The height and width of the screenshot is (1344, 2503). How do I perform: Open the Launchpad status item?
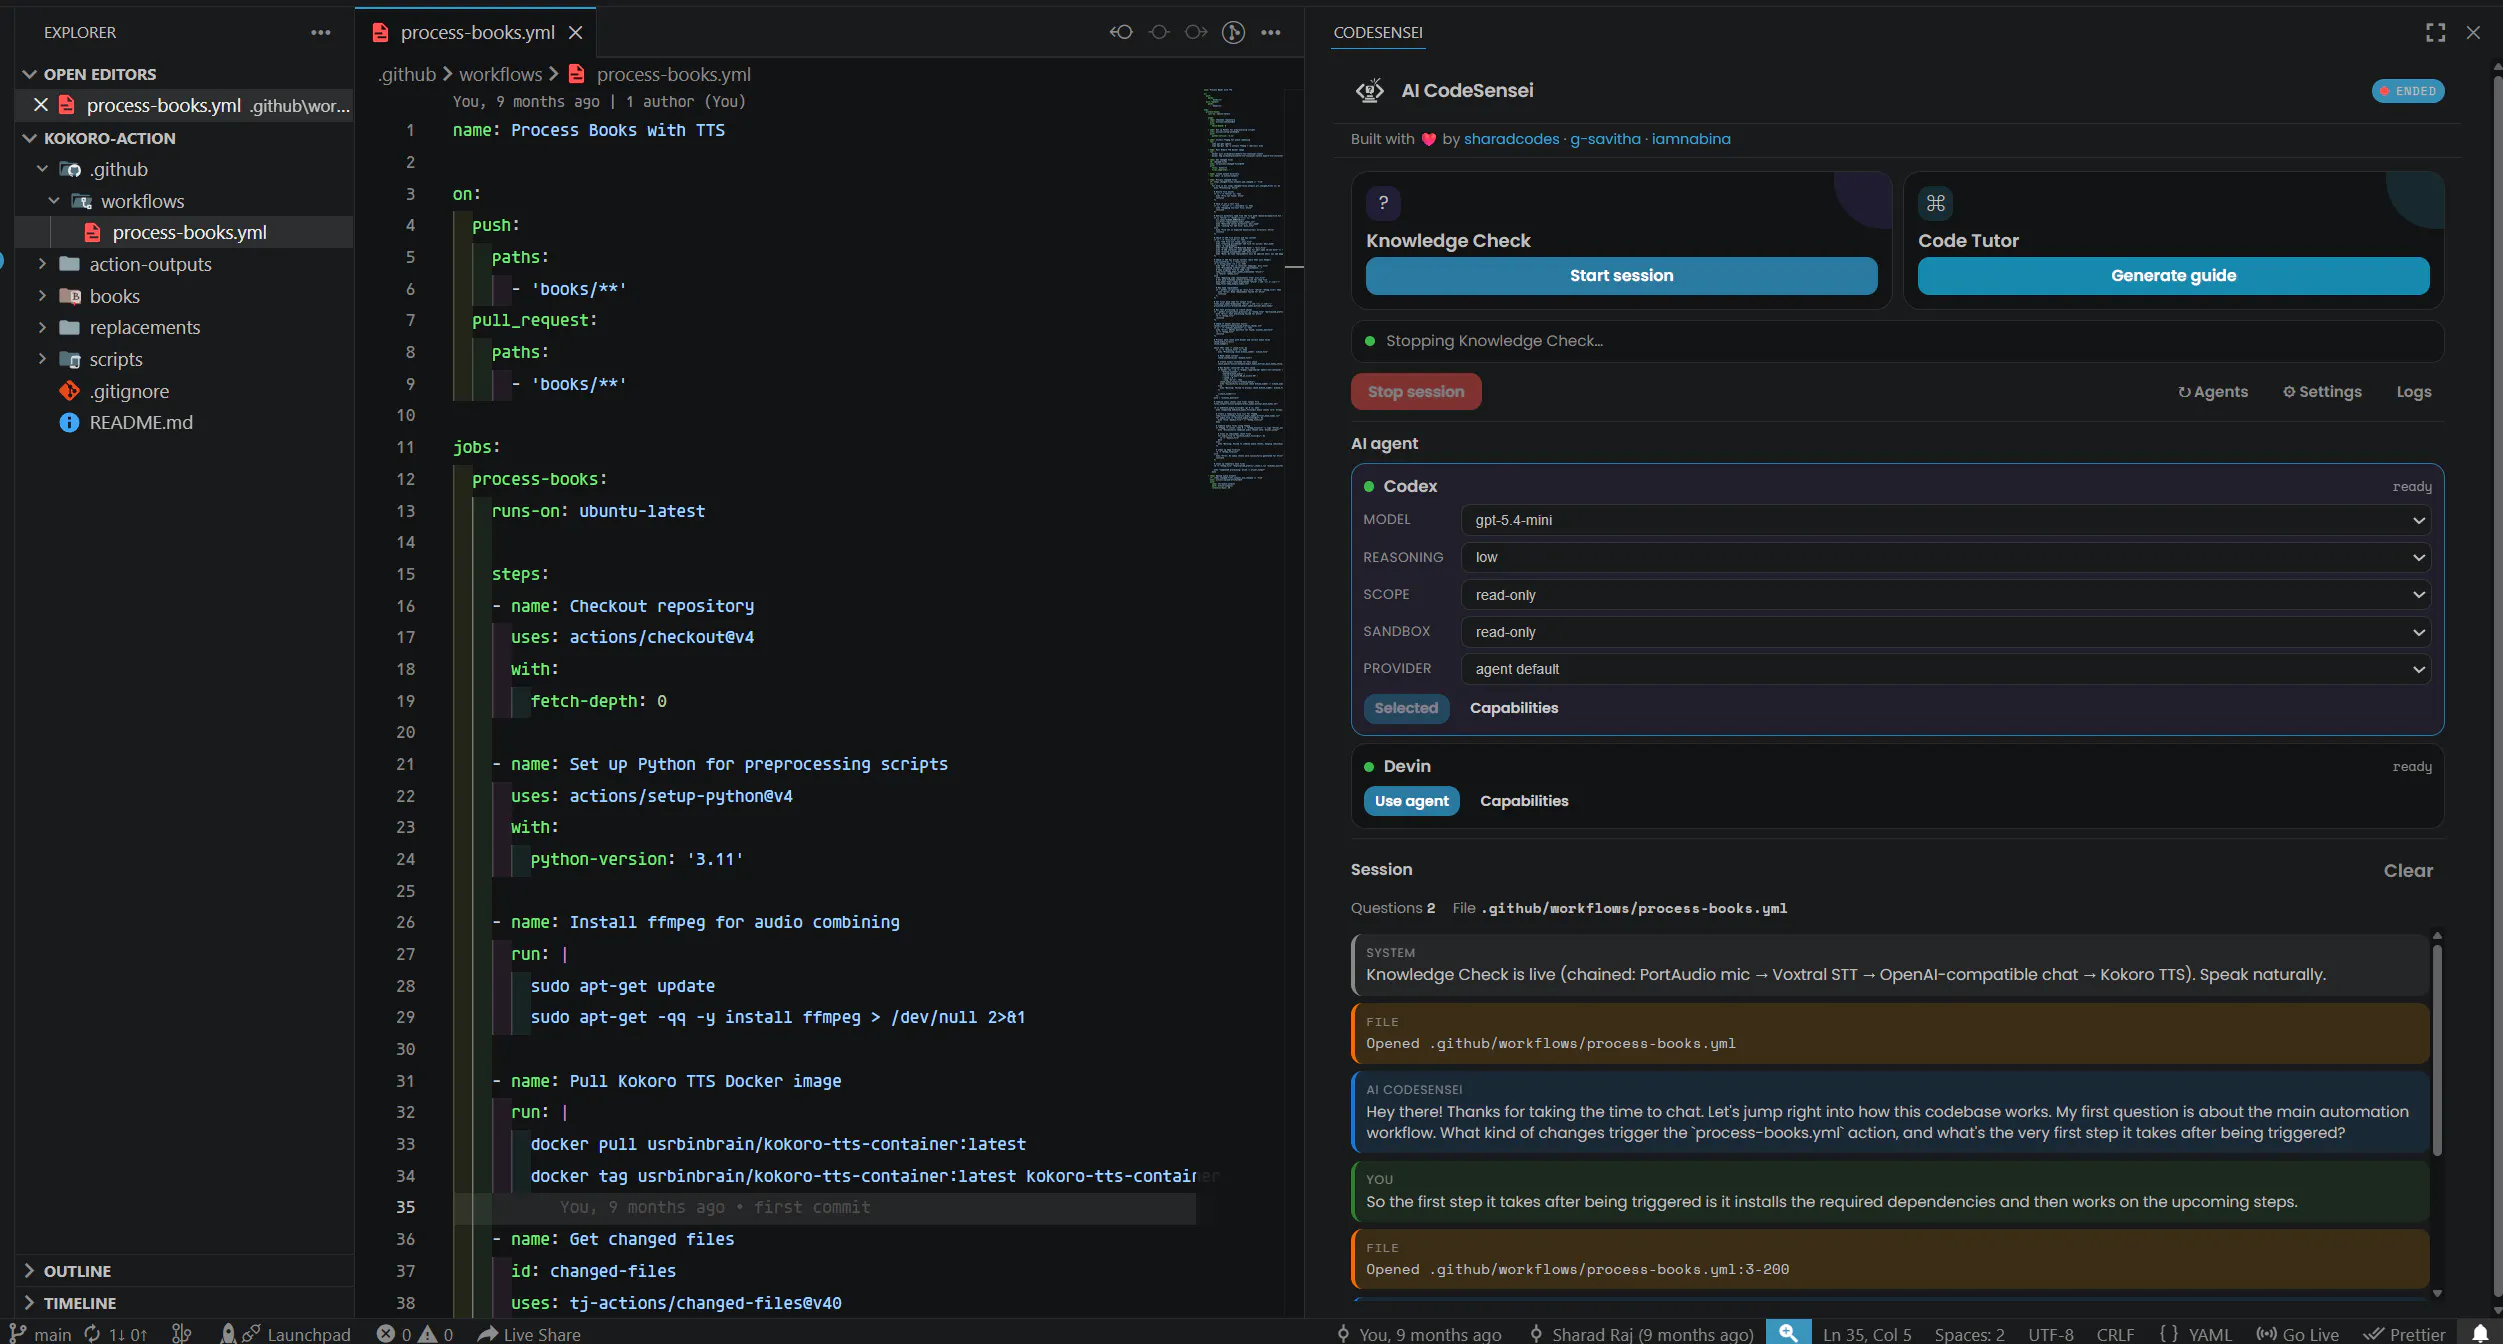297,1334
